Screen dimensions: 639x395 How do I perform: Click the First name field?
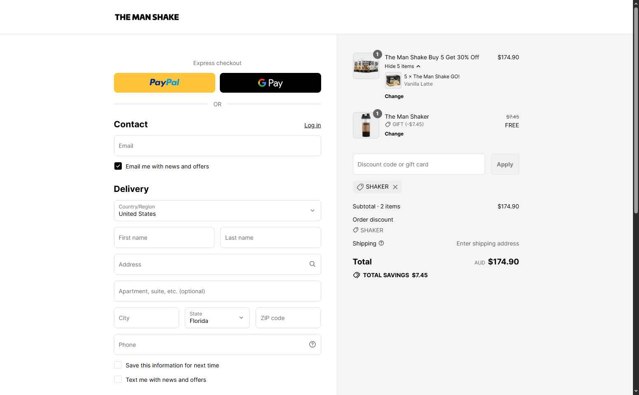point(164,237)
